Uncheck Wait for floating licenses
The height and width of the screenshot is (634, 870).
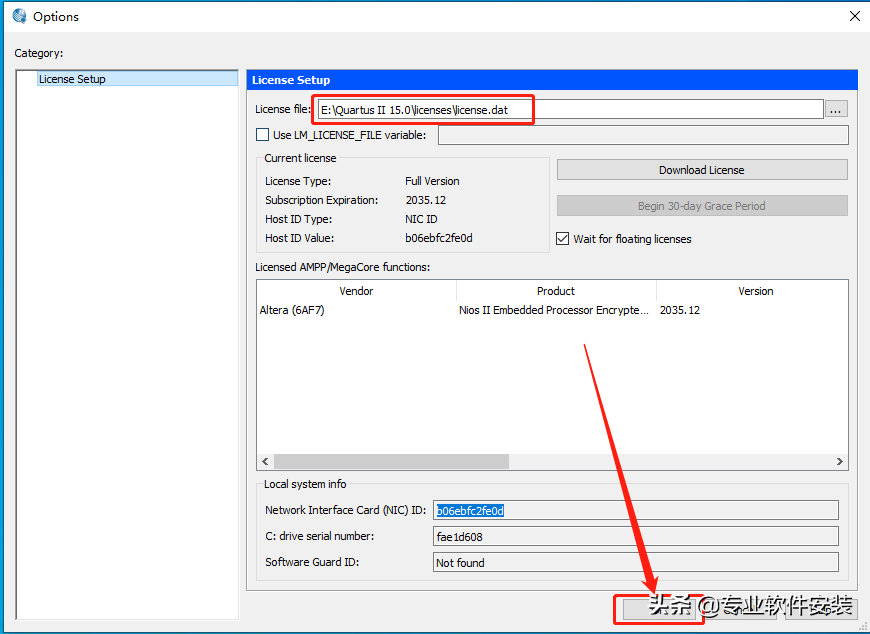[x=563, y=239]
